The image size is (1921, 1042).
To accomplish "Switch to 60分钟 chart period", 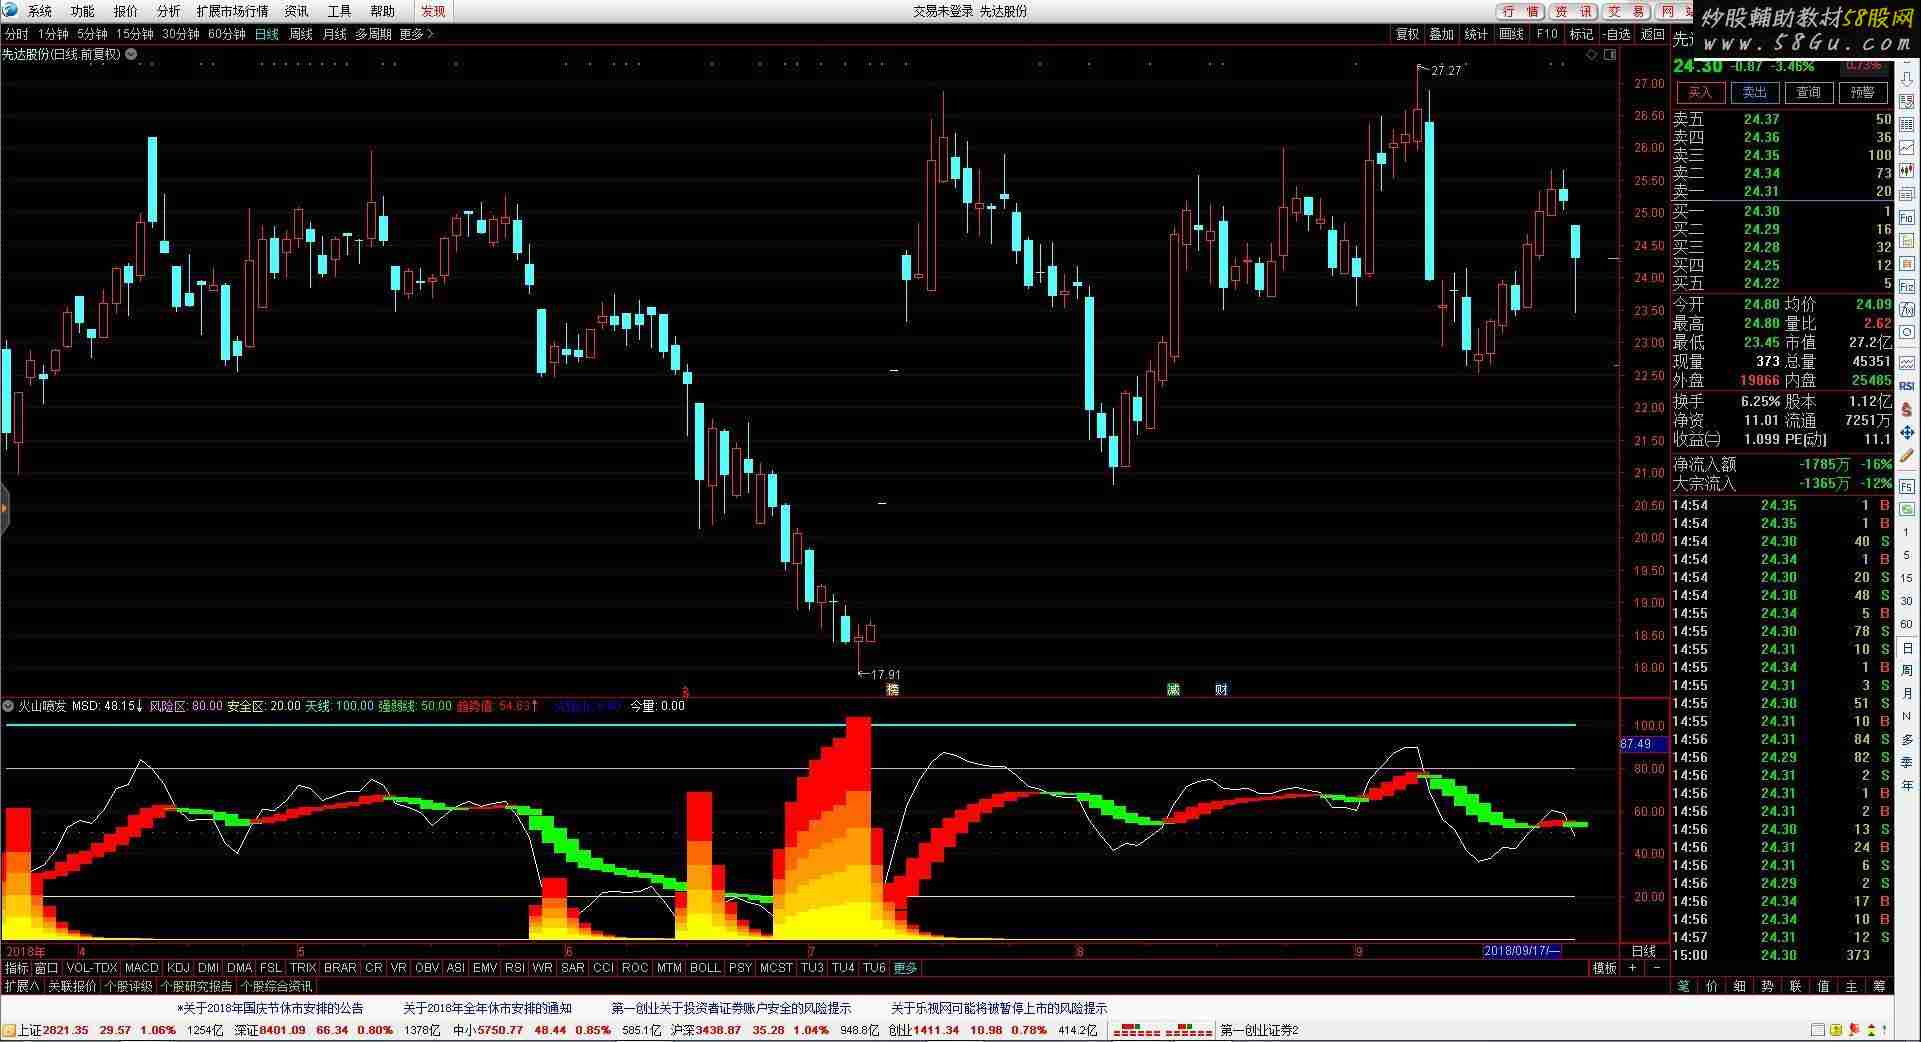I will pyautogui.click(x=226, y=34).
